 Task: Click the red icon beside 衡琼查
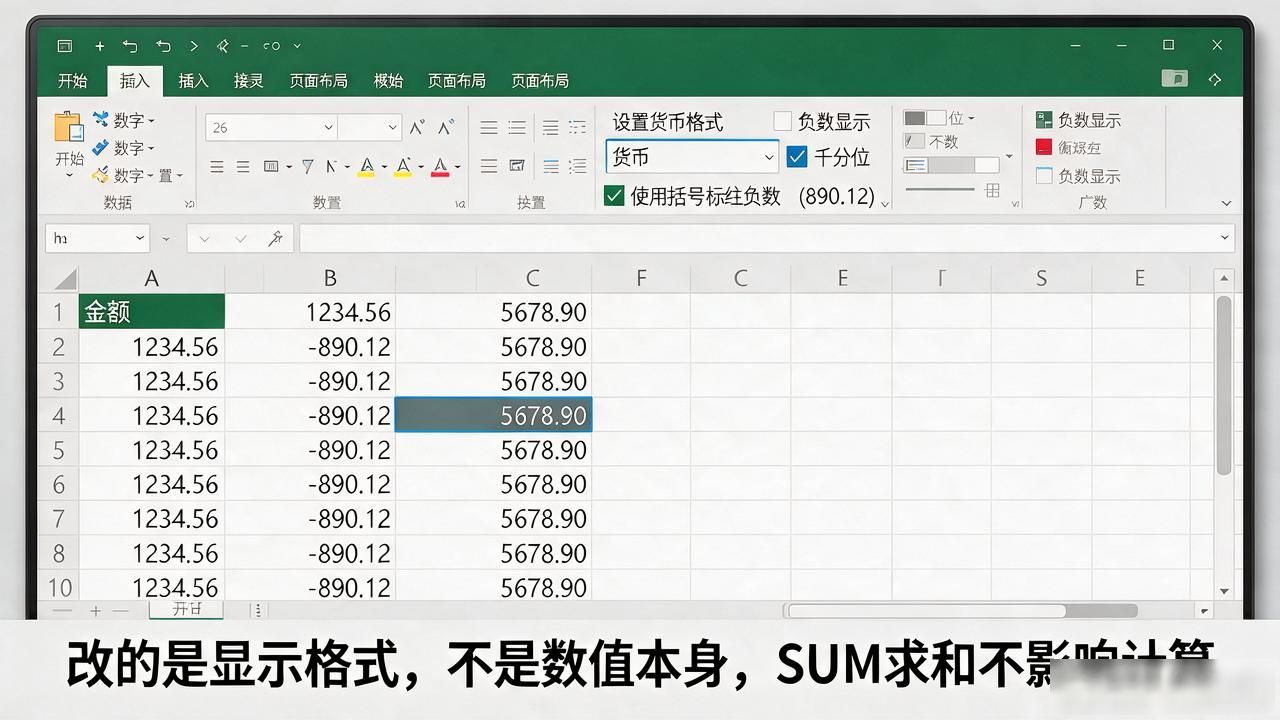tap(1044, 147)
